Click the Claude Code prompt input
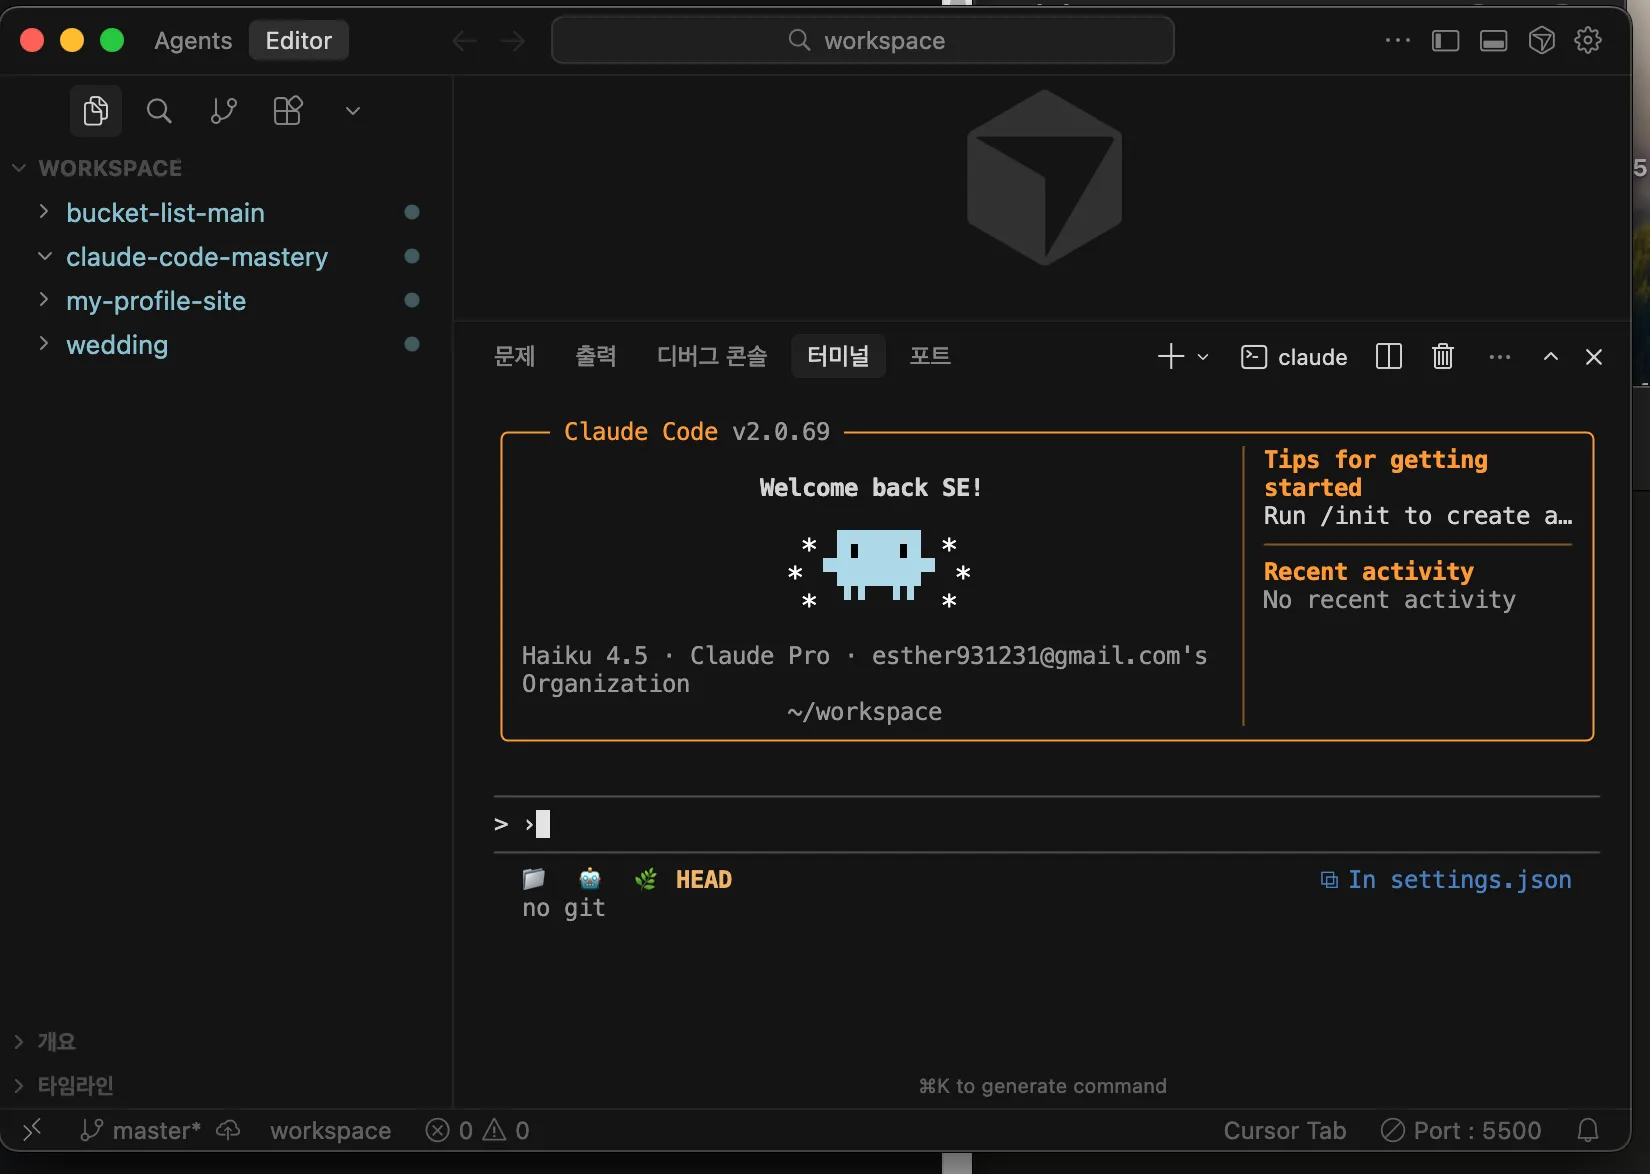The width and height of the screenshot is (1650, 1174). 1046,824
